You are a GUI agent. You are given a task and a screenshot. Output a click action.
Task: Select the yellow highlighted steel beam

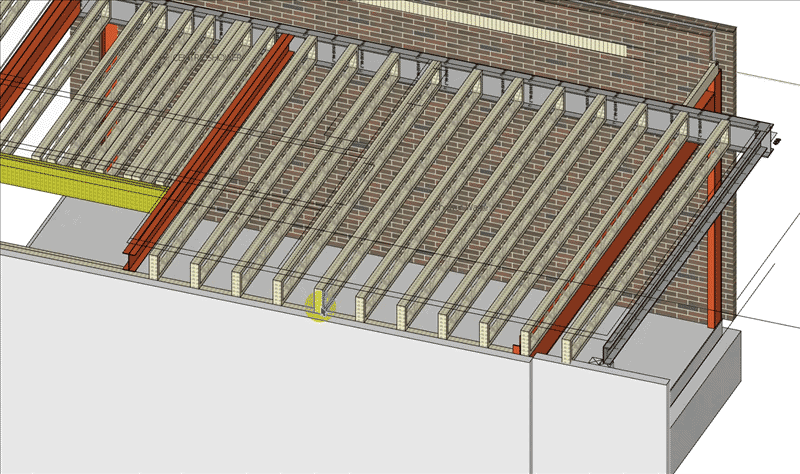(84, 182)
